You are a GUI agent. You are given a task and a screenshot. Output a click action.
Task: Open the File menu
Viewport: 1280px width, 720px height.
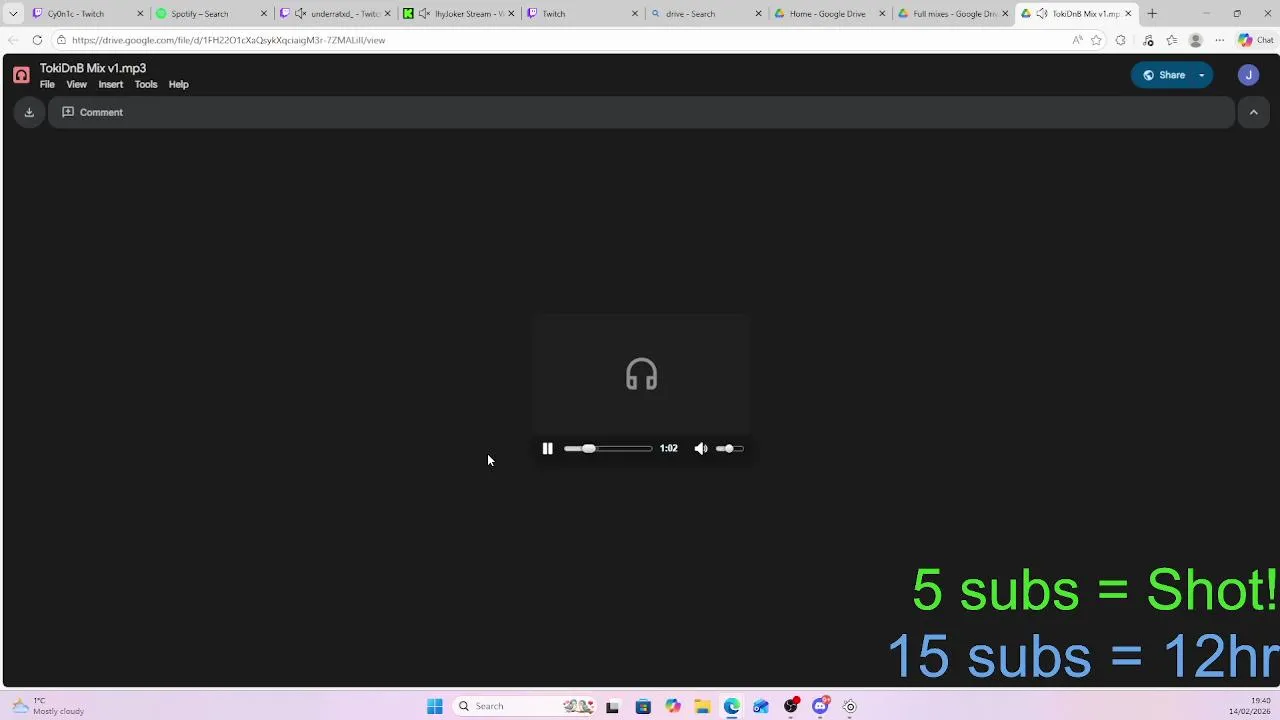click(x=47, y=84)
